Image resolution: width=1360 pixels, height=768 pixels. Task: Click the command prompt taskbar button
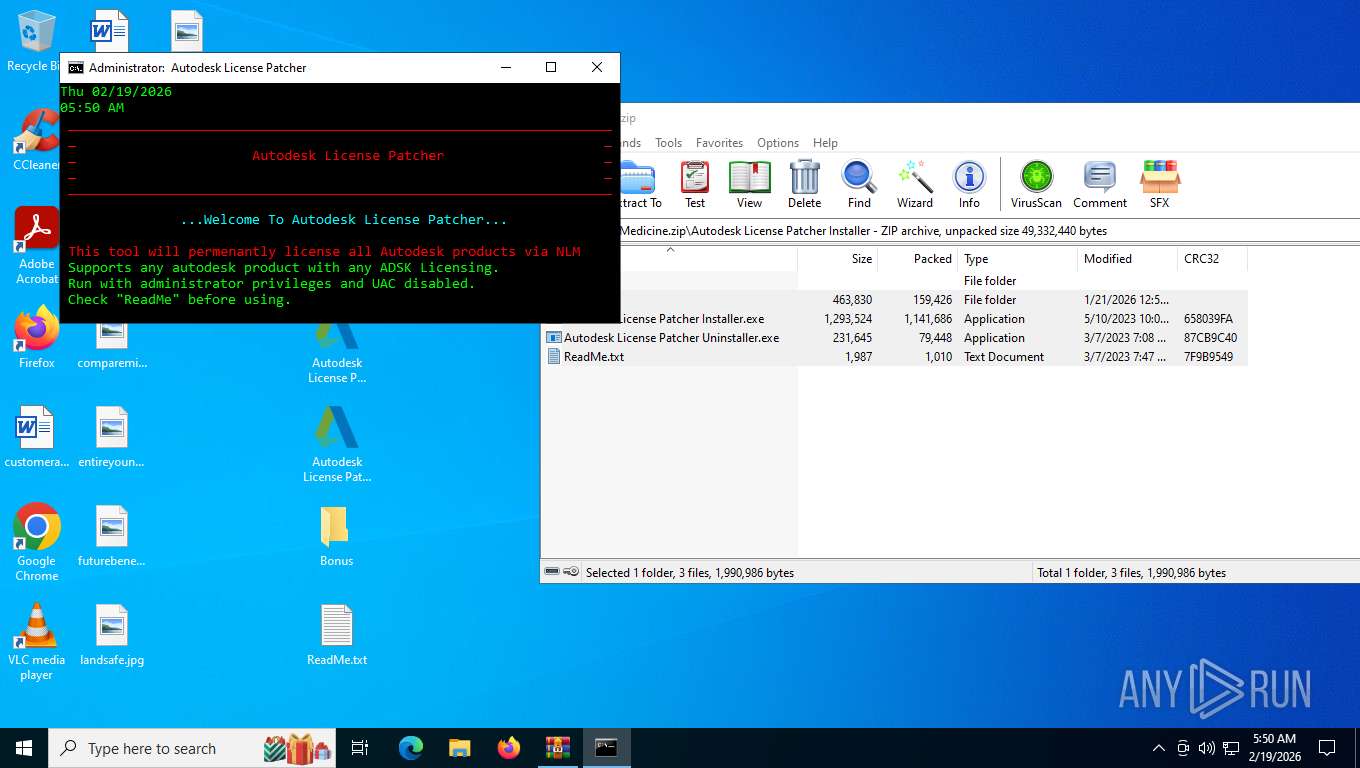(606, 747)
